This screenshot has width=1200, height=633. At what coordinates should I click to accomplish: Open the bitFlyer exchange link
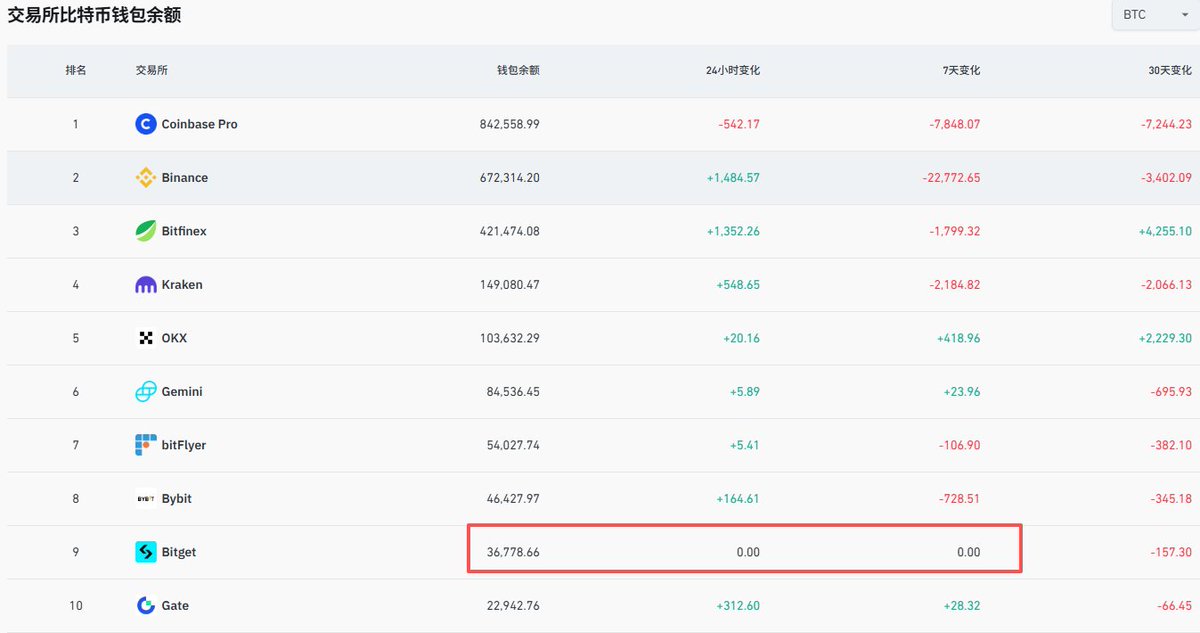184,445
